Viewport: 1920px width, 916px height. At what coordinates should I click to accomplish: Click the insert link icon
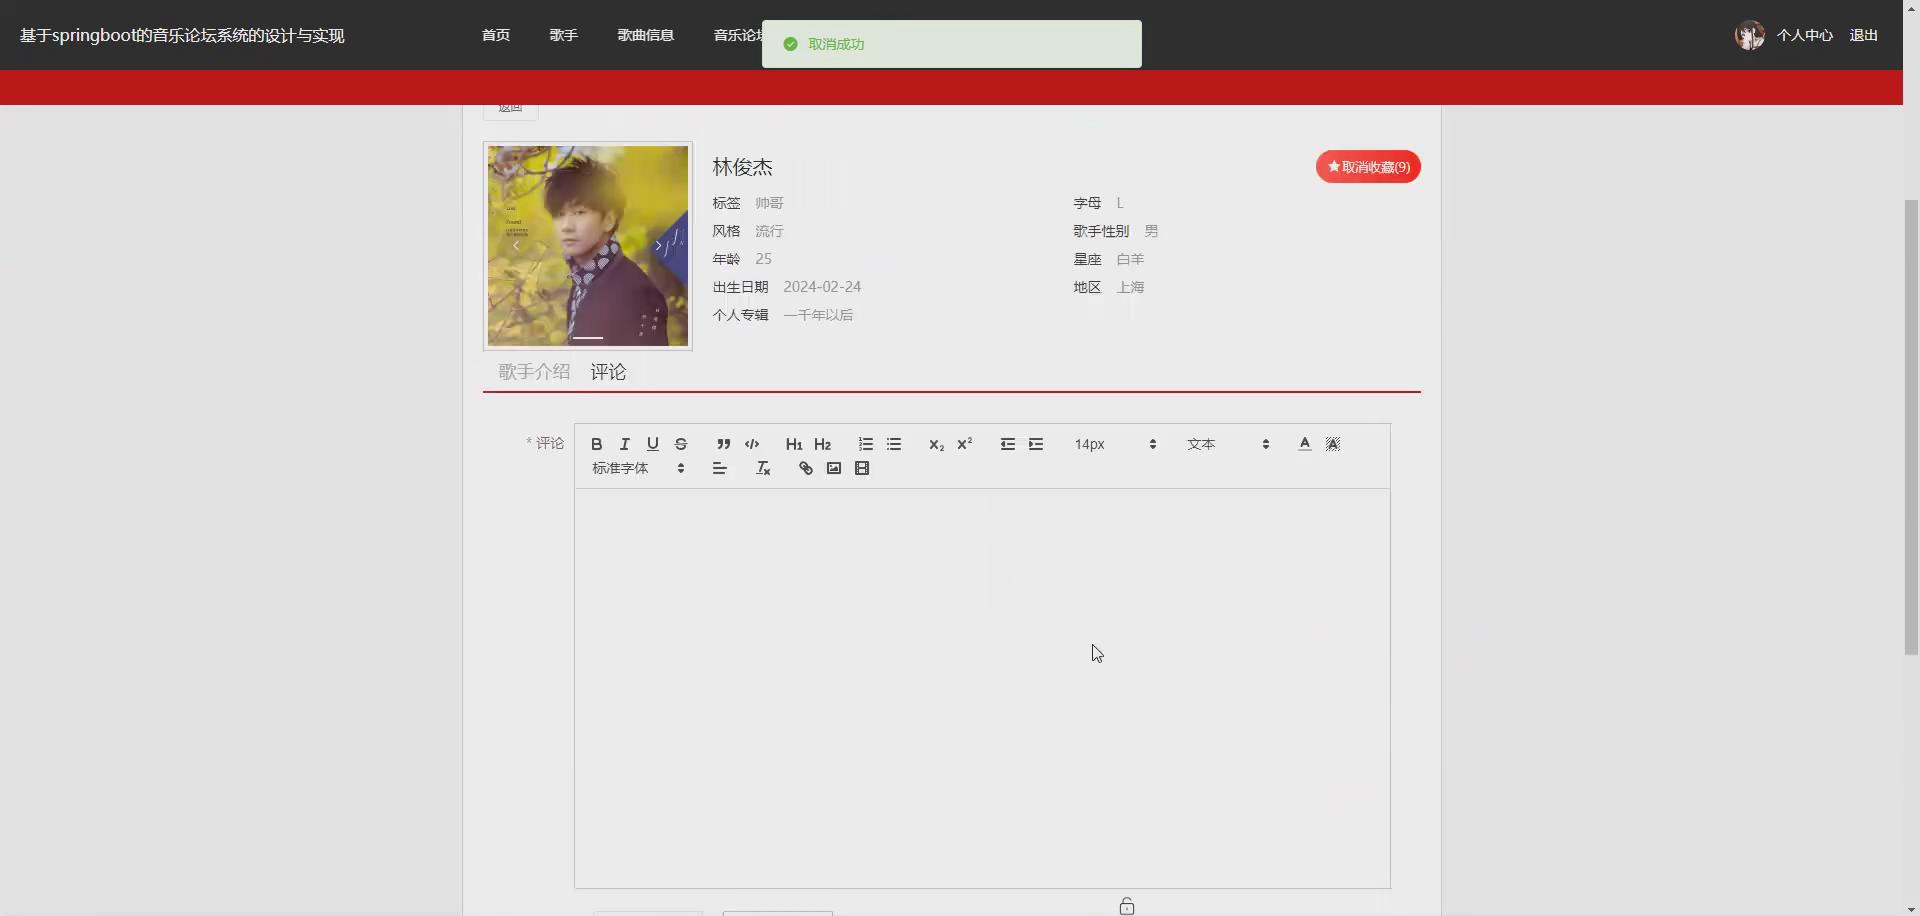[805, 467]
